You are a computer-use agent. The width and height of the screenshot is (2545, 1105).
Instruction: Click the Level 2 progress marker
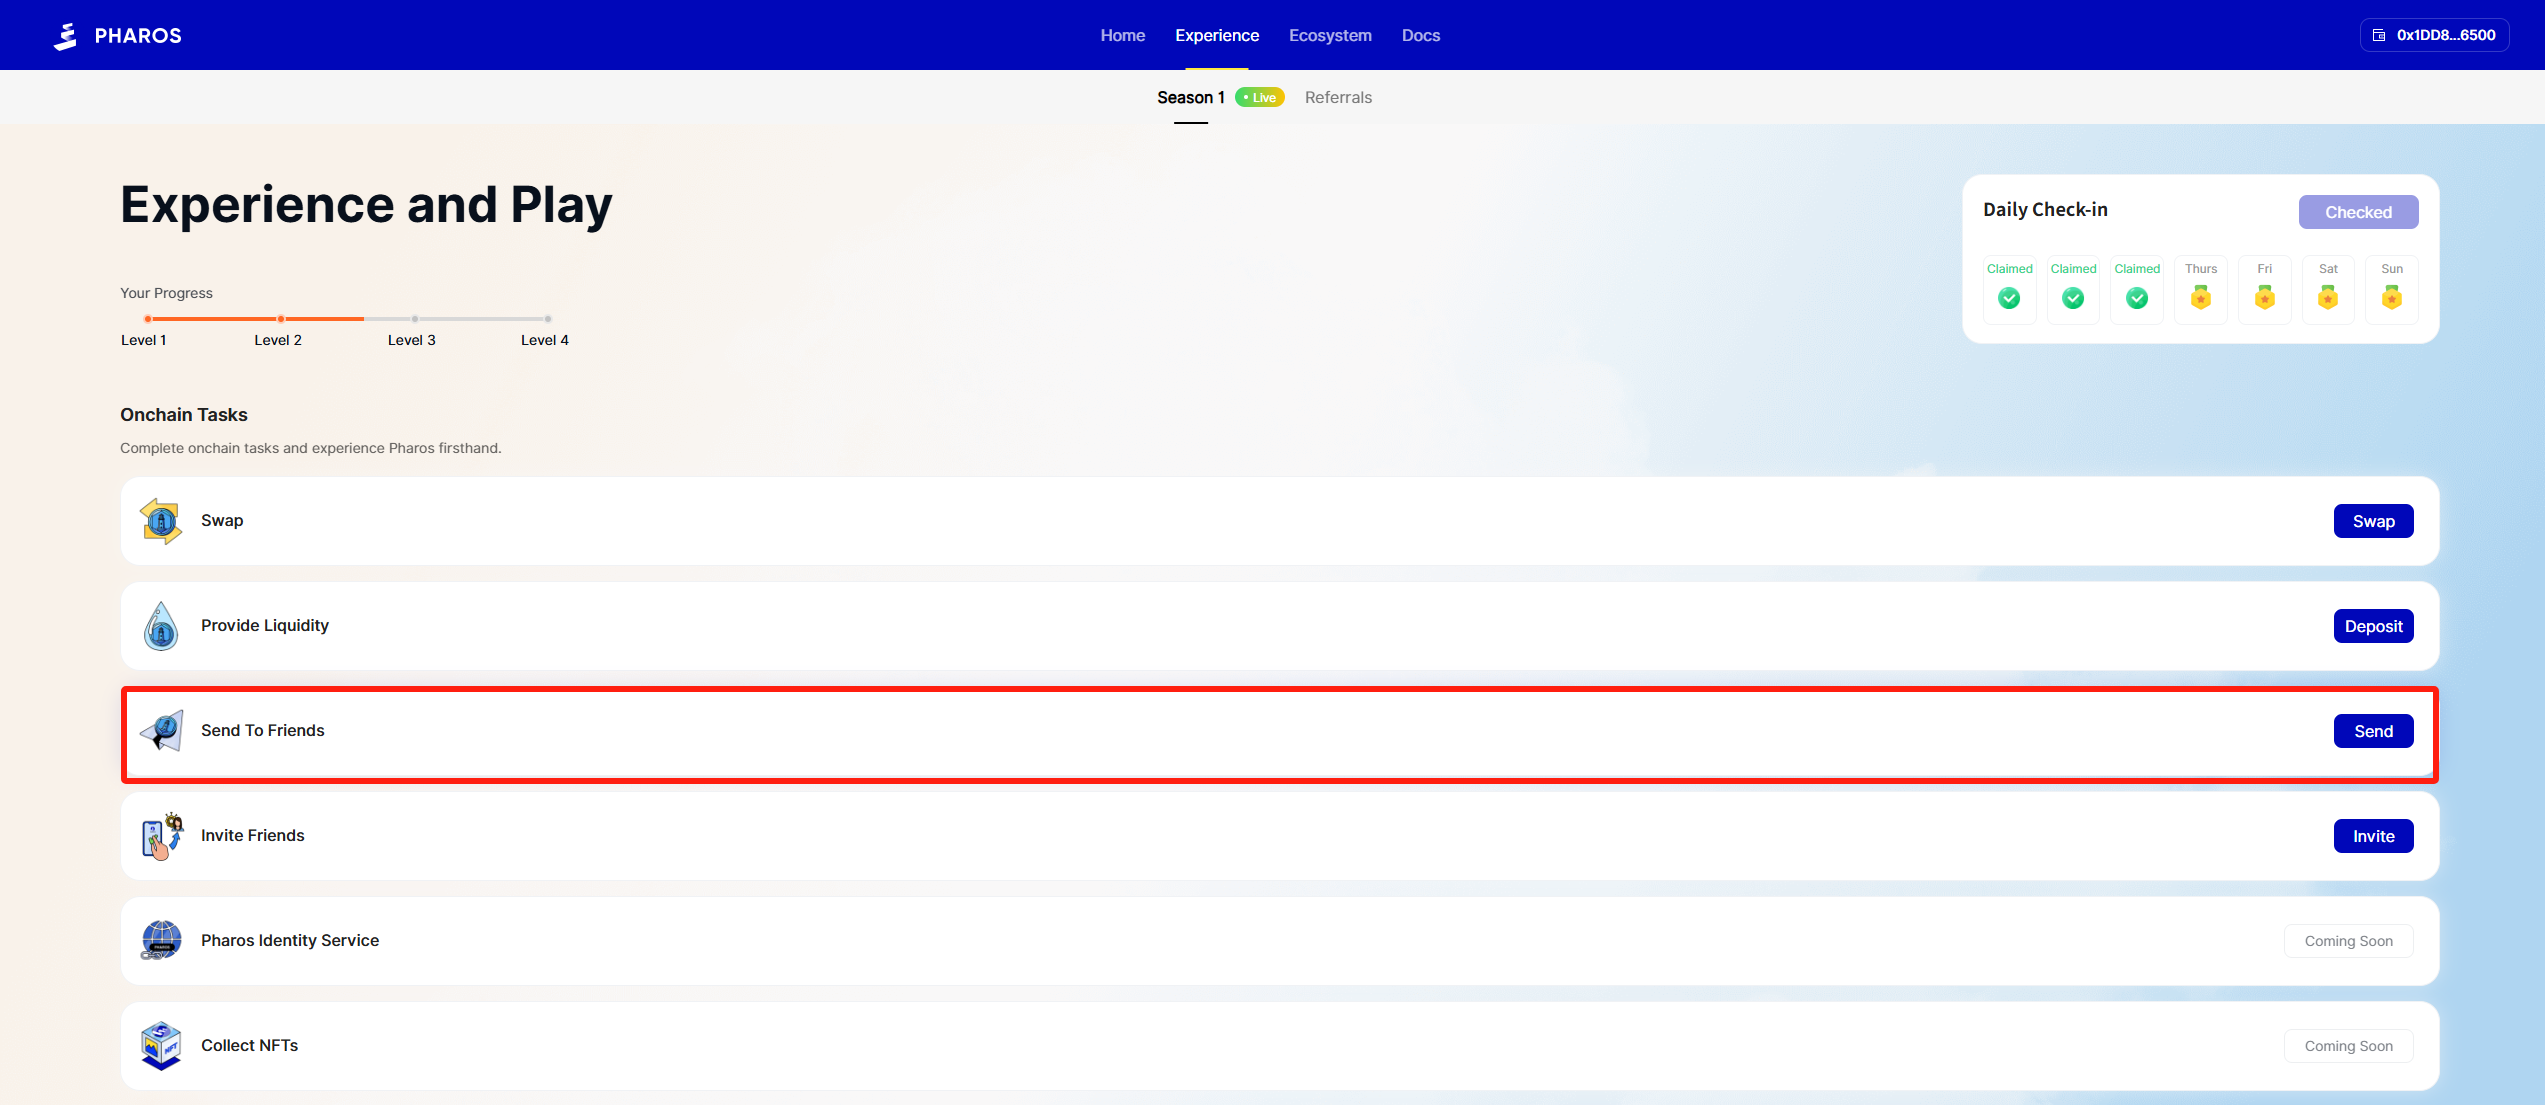(281, 319)
